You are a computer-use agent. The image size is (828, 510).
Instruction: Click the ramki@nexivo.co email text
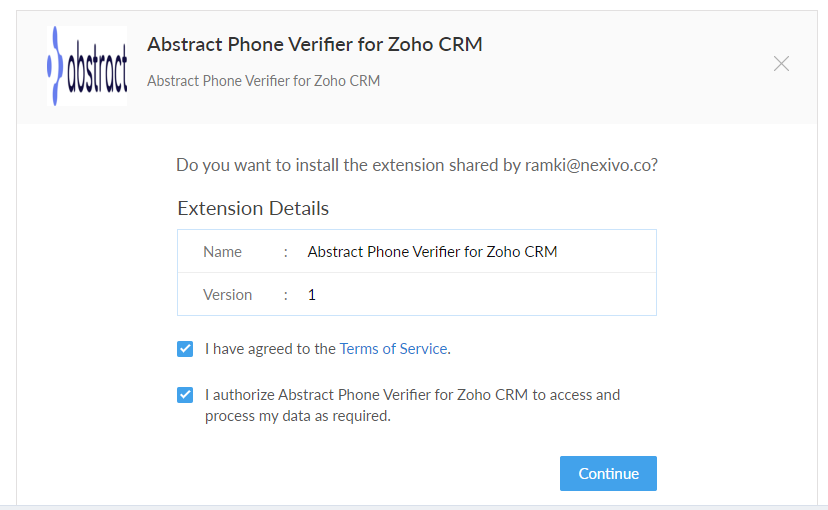pos(588,165)
